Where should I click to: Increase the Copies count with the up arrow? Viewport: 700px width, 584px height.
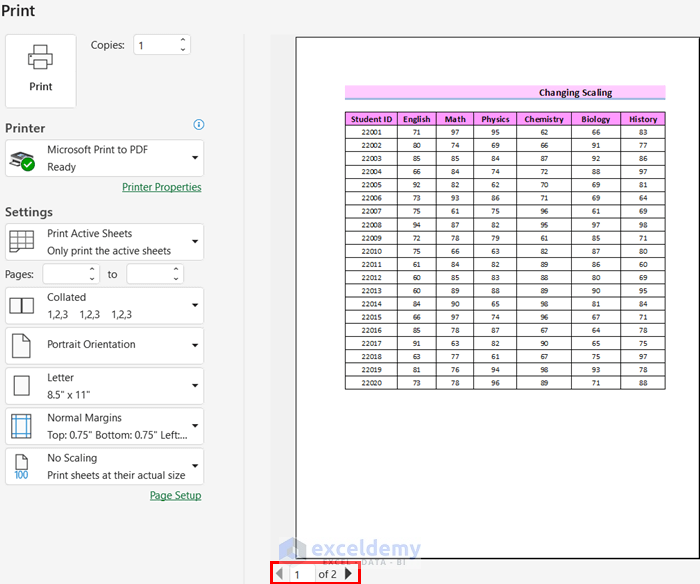coord(183,40)
